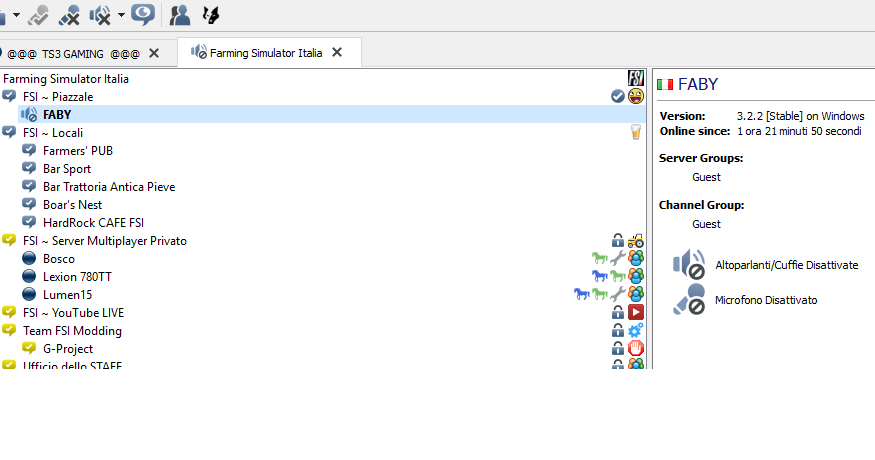Click the beer glass icon on Locali
Viewport: 875px width, 460px height.
[635, 132]
